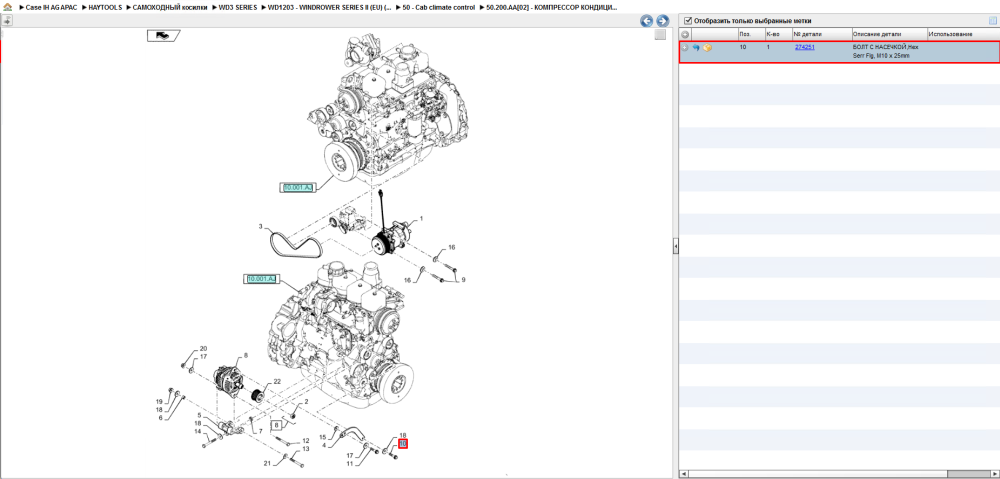Expand the row for part 274251
The height and width of the screenshot is (479, 1000).
pos(684,48)
